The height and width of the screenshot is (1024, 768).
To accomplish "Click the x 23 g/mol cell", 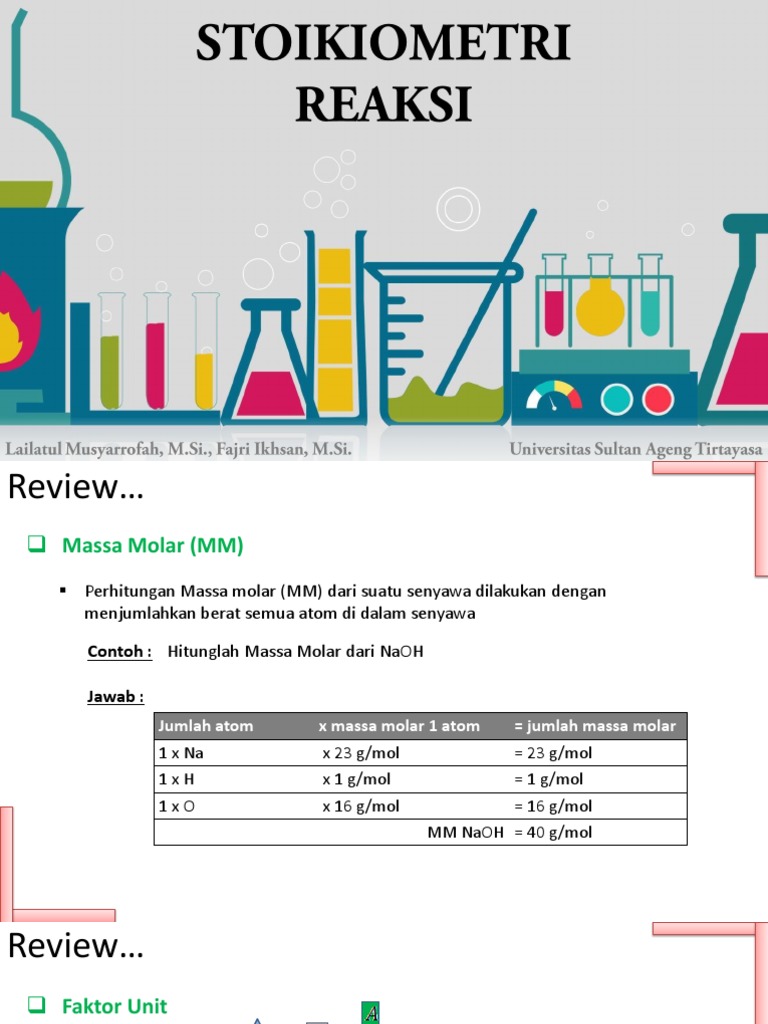I will [360, 753].
